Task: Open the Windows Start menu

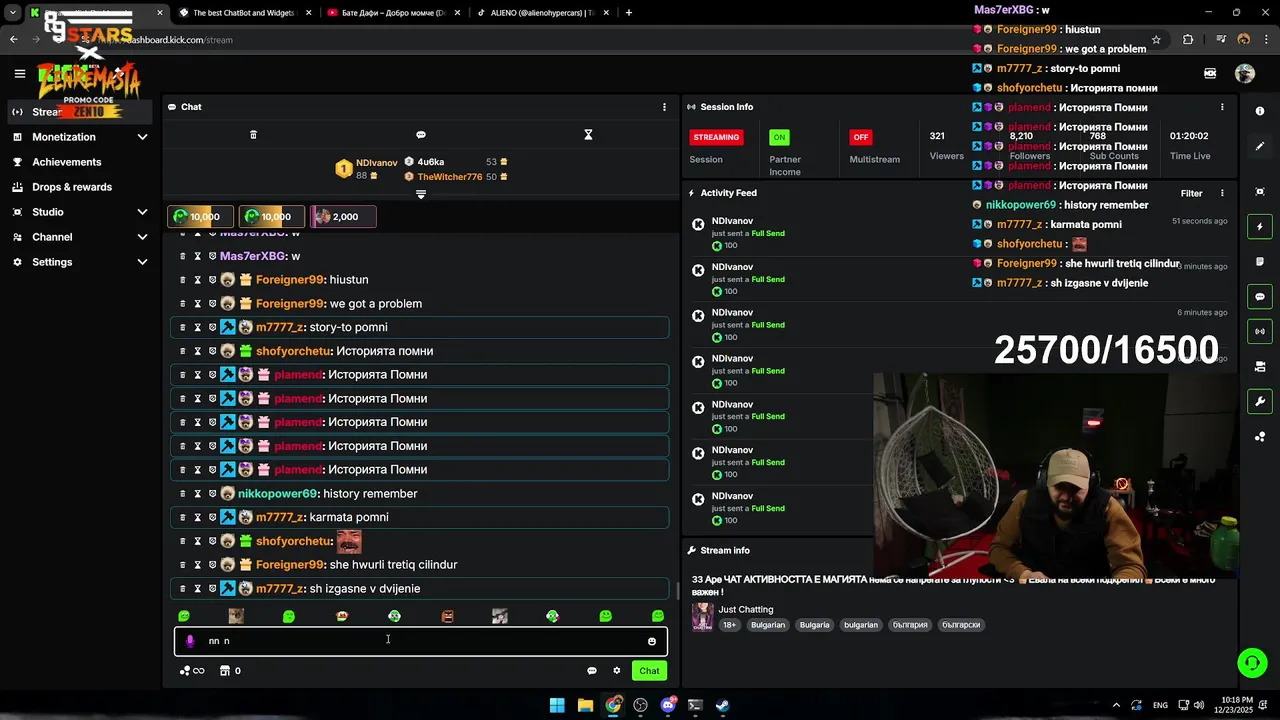Action: (557, 705)
